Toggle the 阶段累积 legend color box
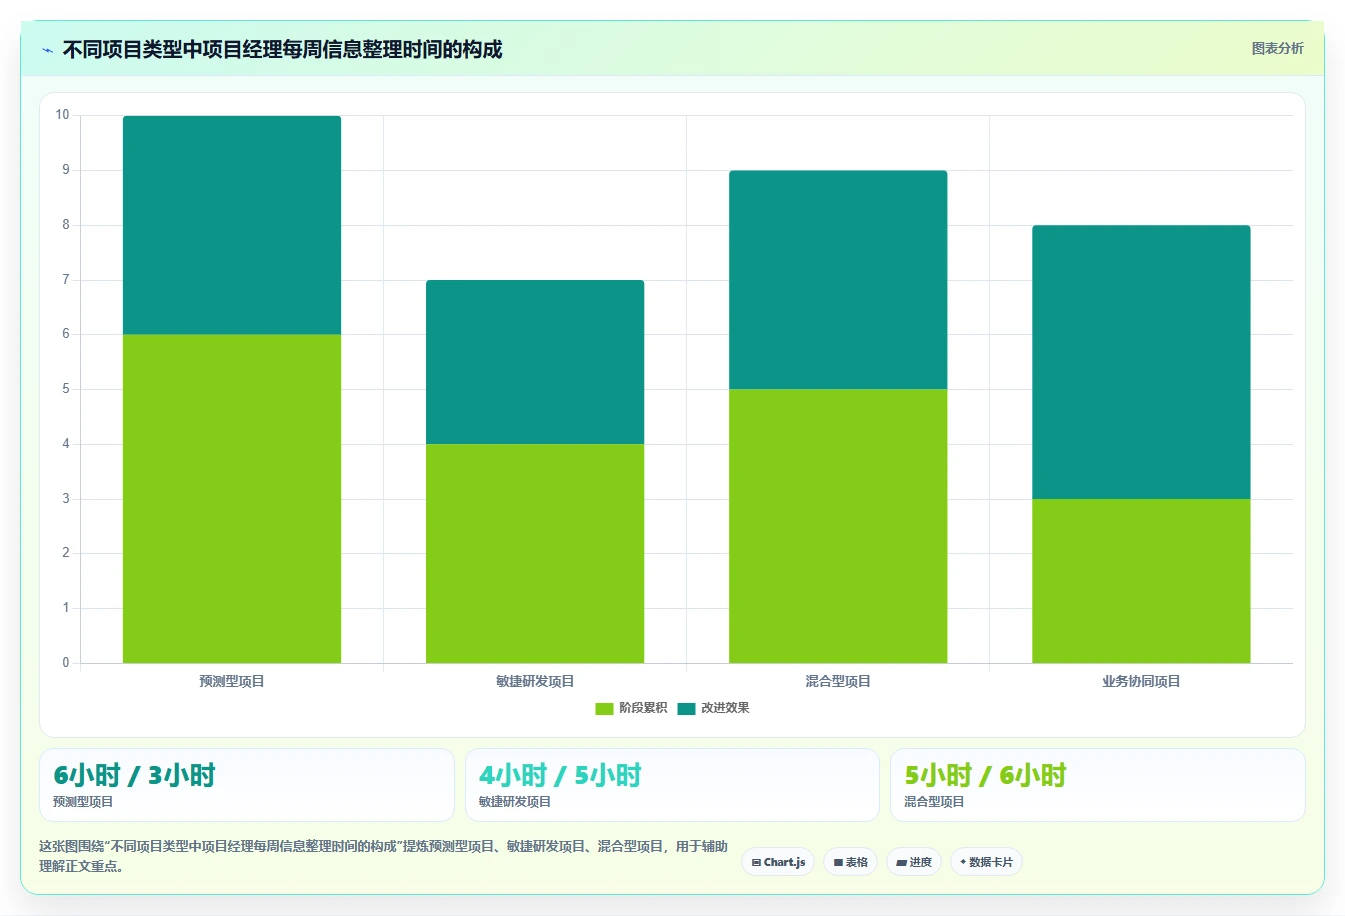 (x=604, y=708)
